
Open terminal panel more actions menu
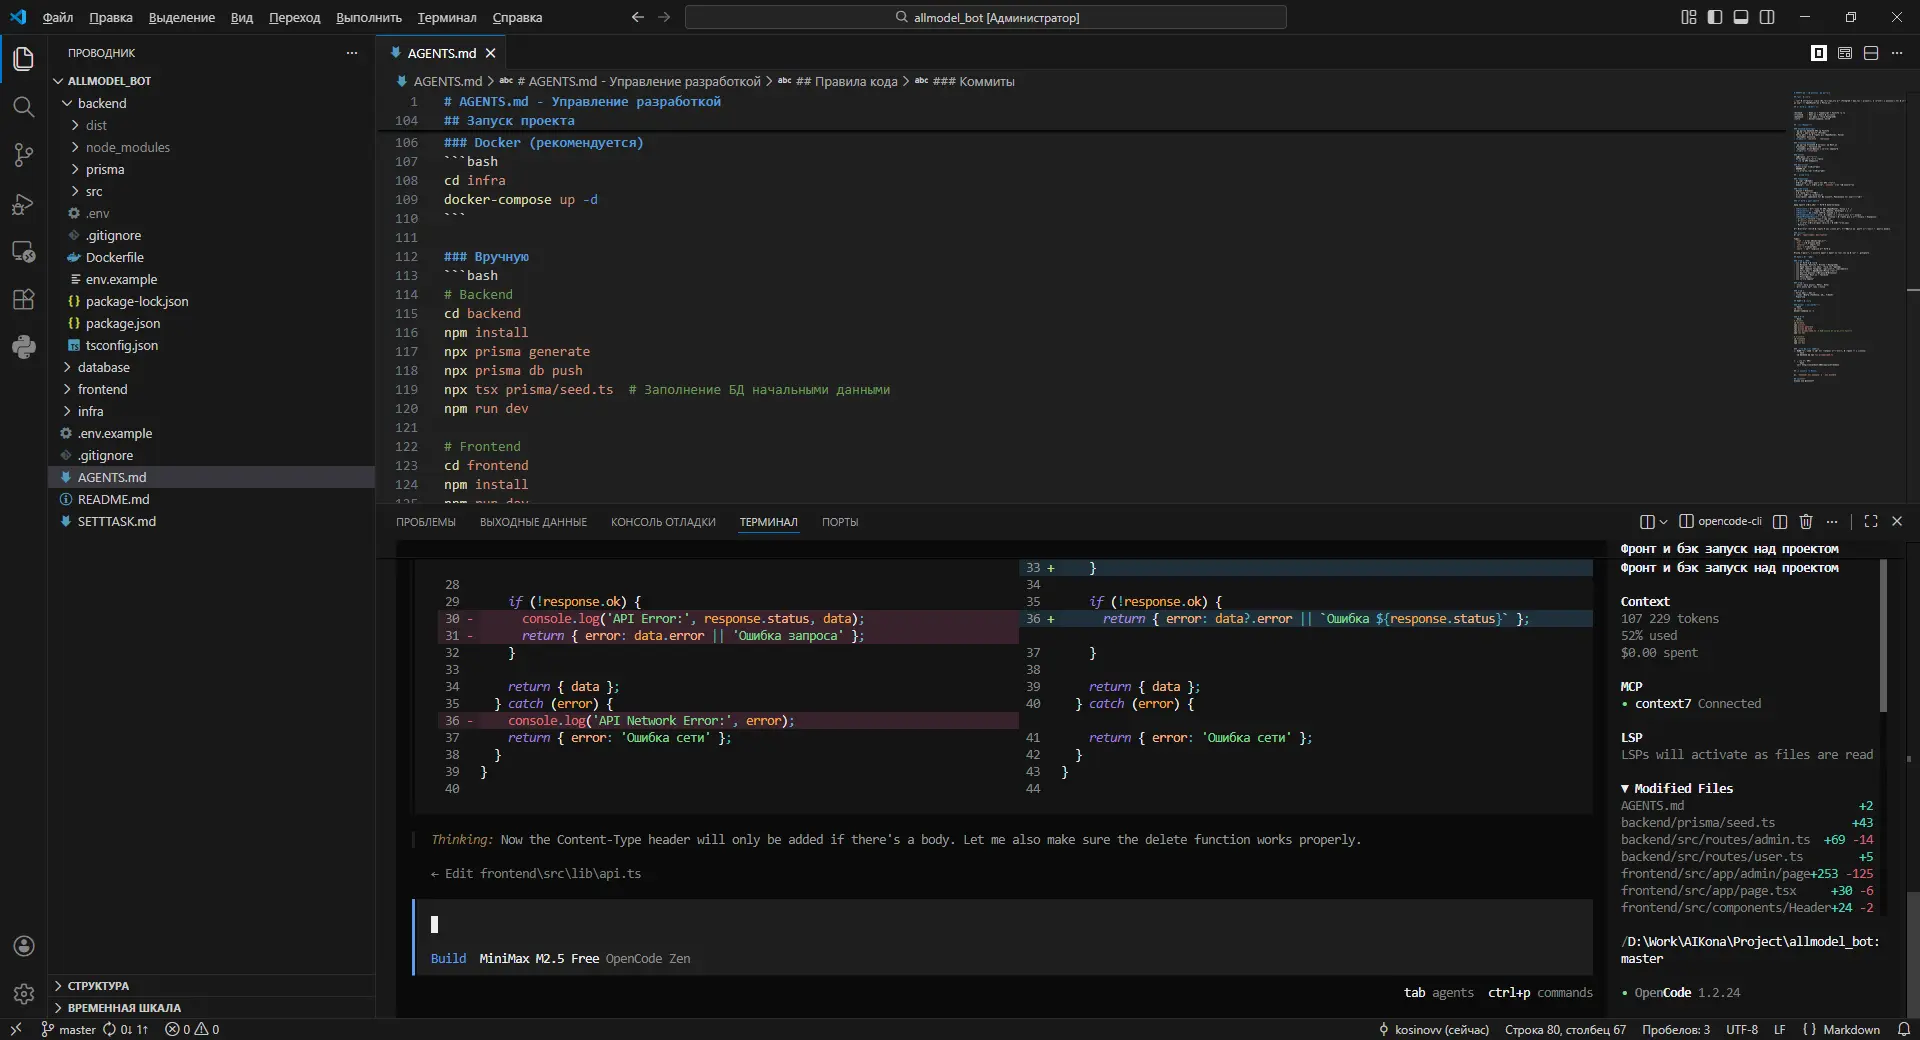1832,521
